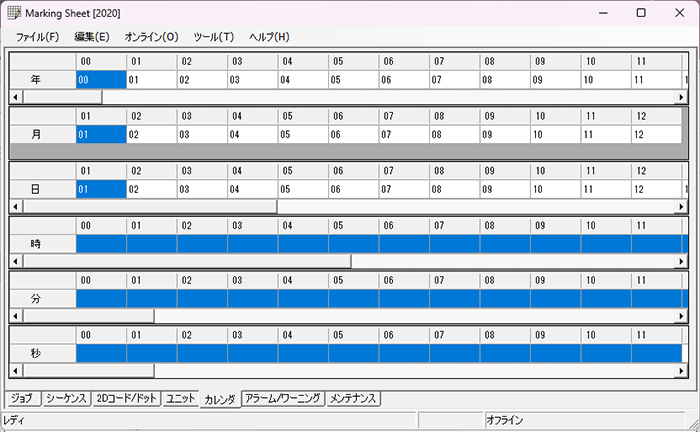Click right scroll arrow in 年 row
Screen dimensions: 700x432
tap(682, 97)
